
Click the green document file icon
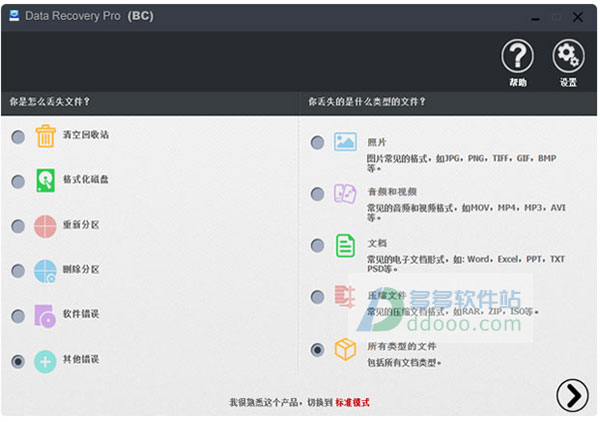345,246
